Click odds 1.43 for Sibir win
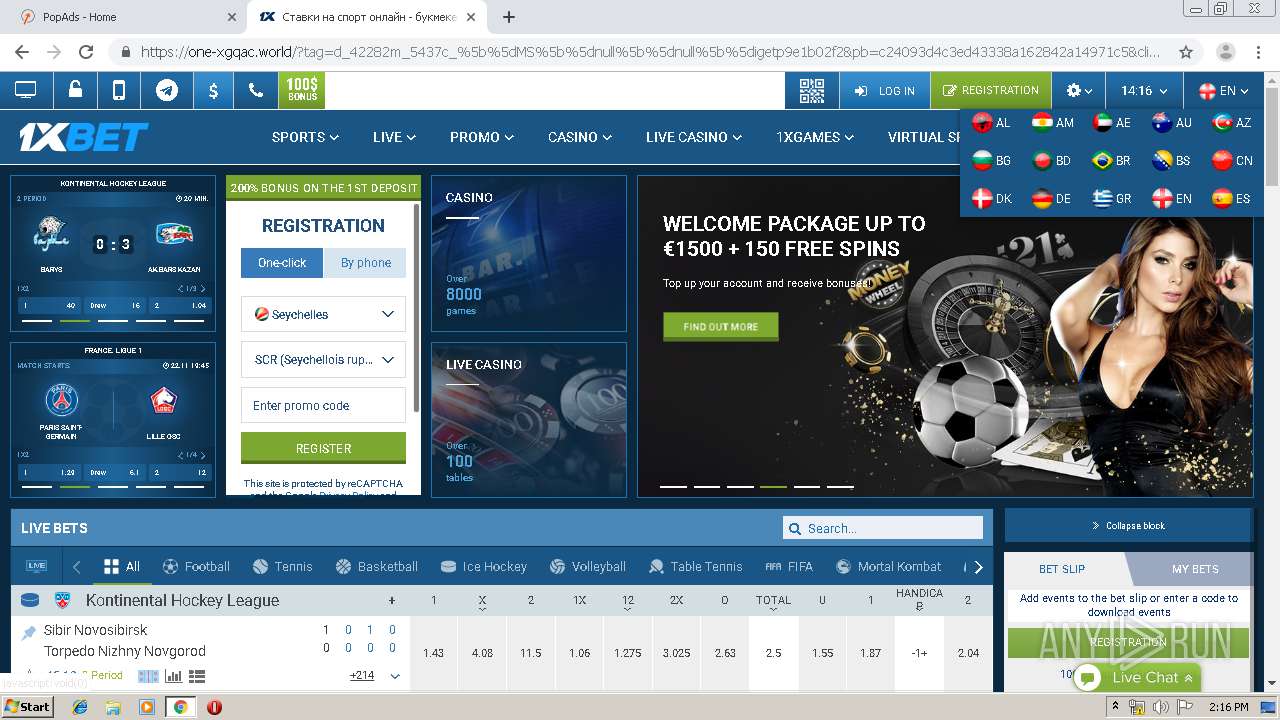 pyautogui.click(x=433, y=653)
